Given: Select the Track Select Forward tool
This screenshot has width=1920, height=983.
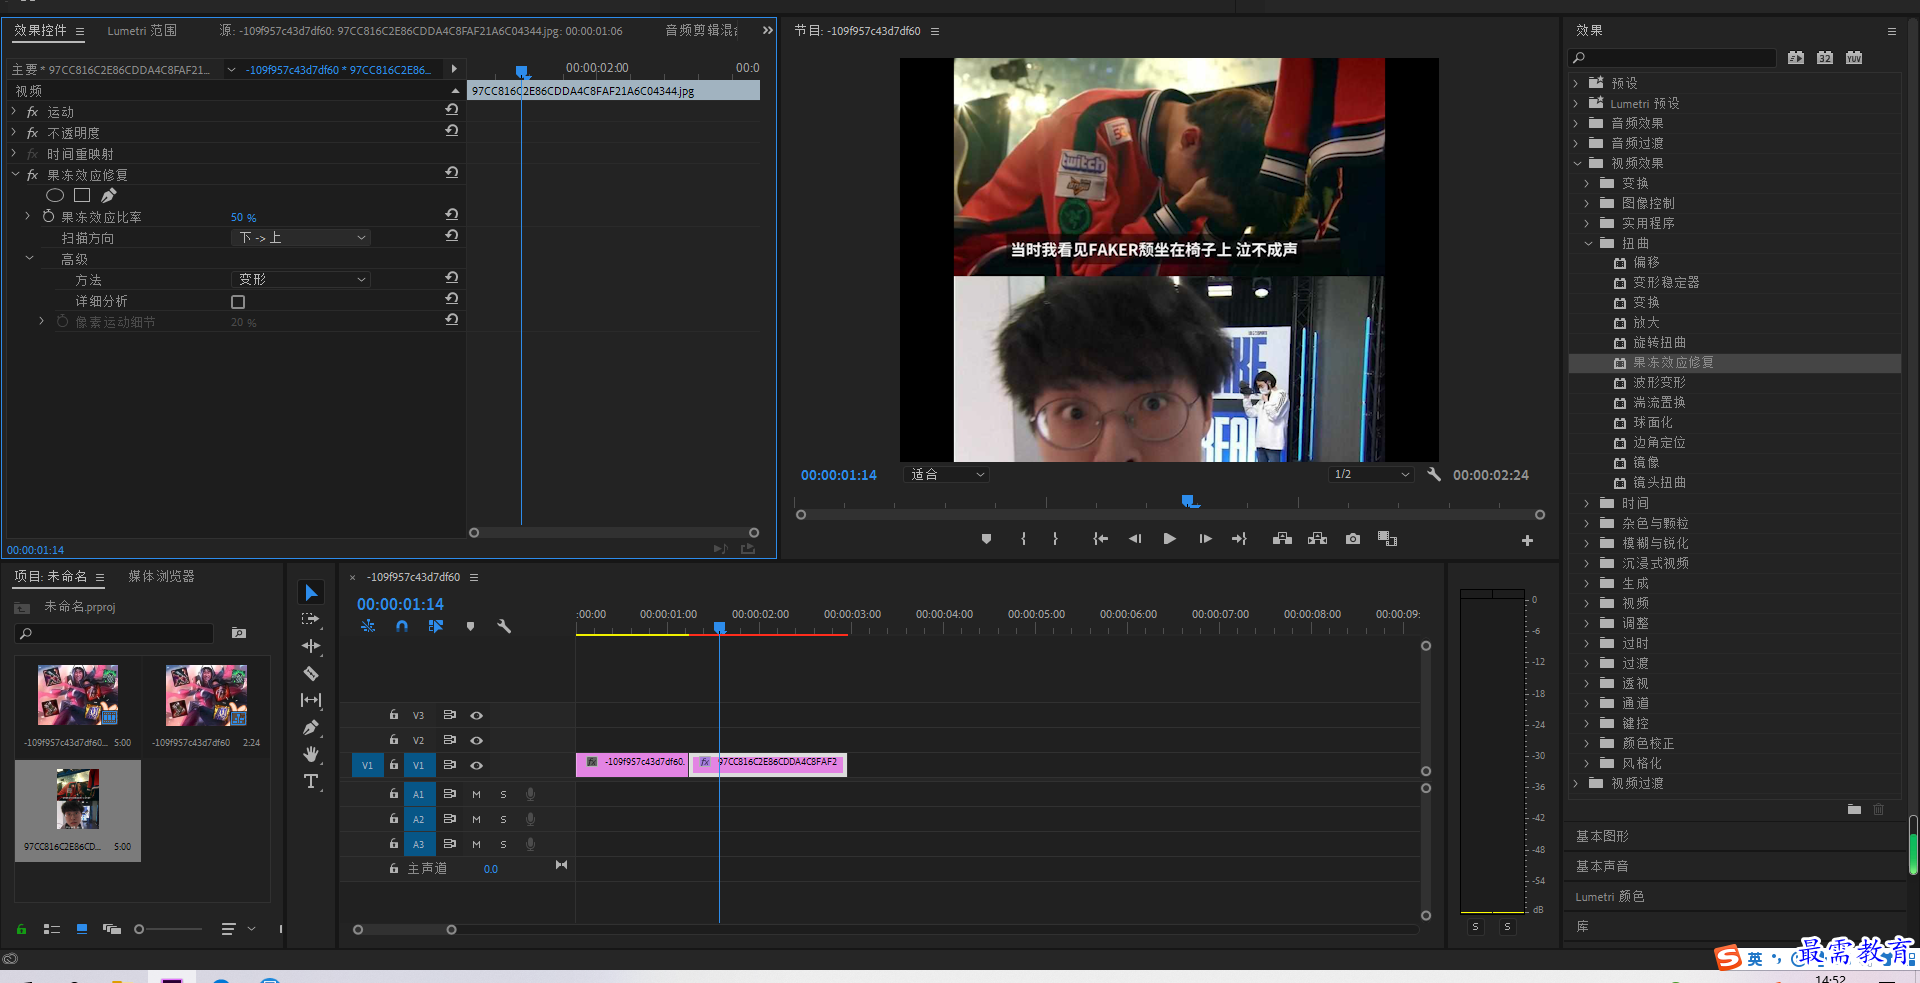Looking at the screenshot, I should [x=311, y=619].
